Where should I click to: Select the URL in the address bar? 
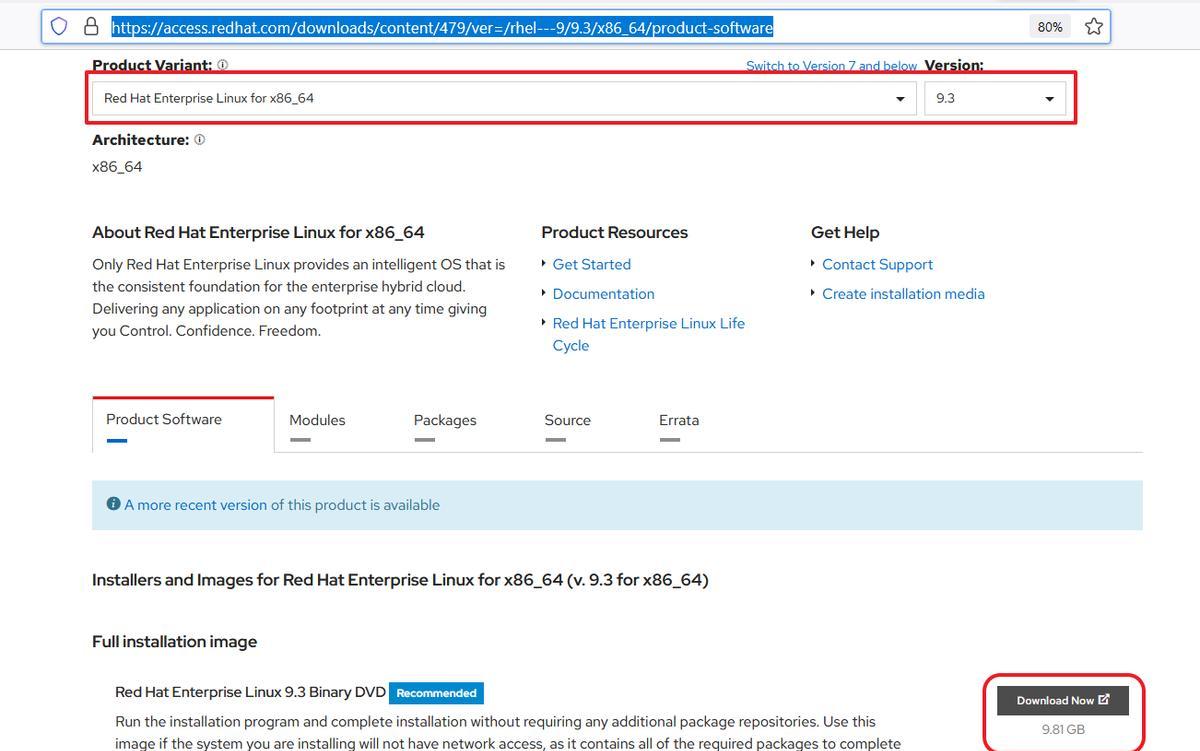point(442,27)
